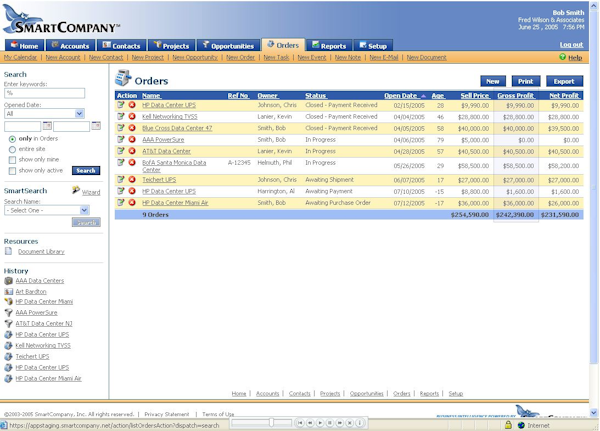Delete the HP Data Center UPS order owned by Harrington
The width and height of the screenshot is (600, 431).
pos(132,191)
